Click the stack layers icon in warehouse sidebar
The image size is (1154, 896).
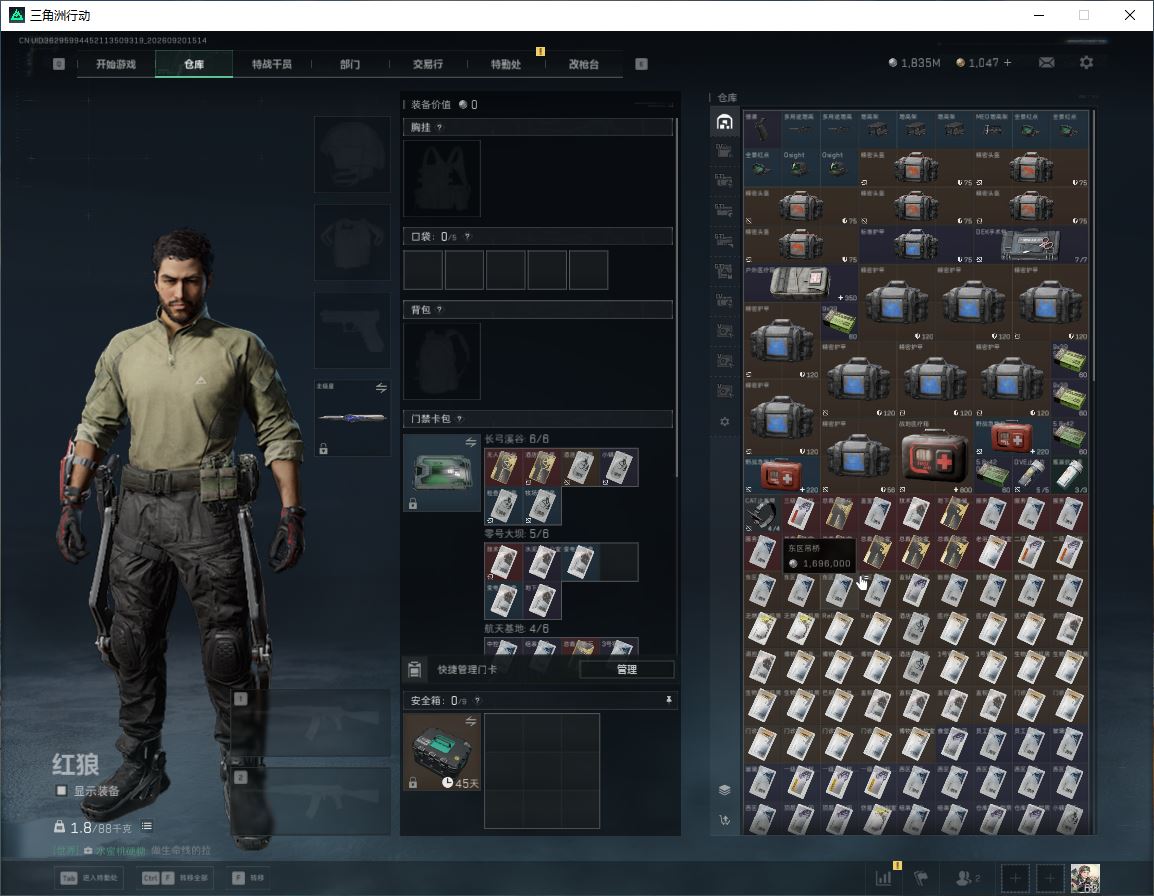click(x=724, y=790)
